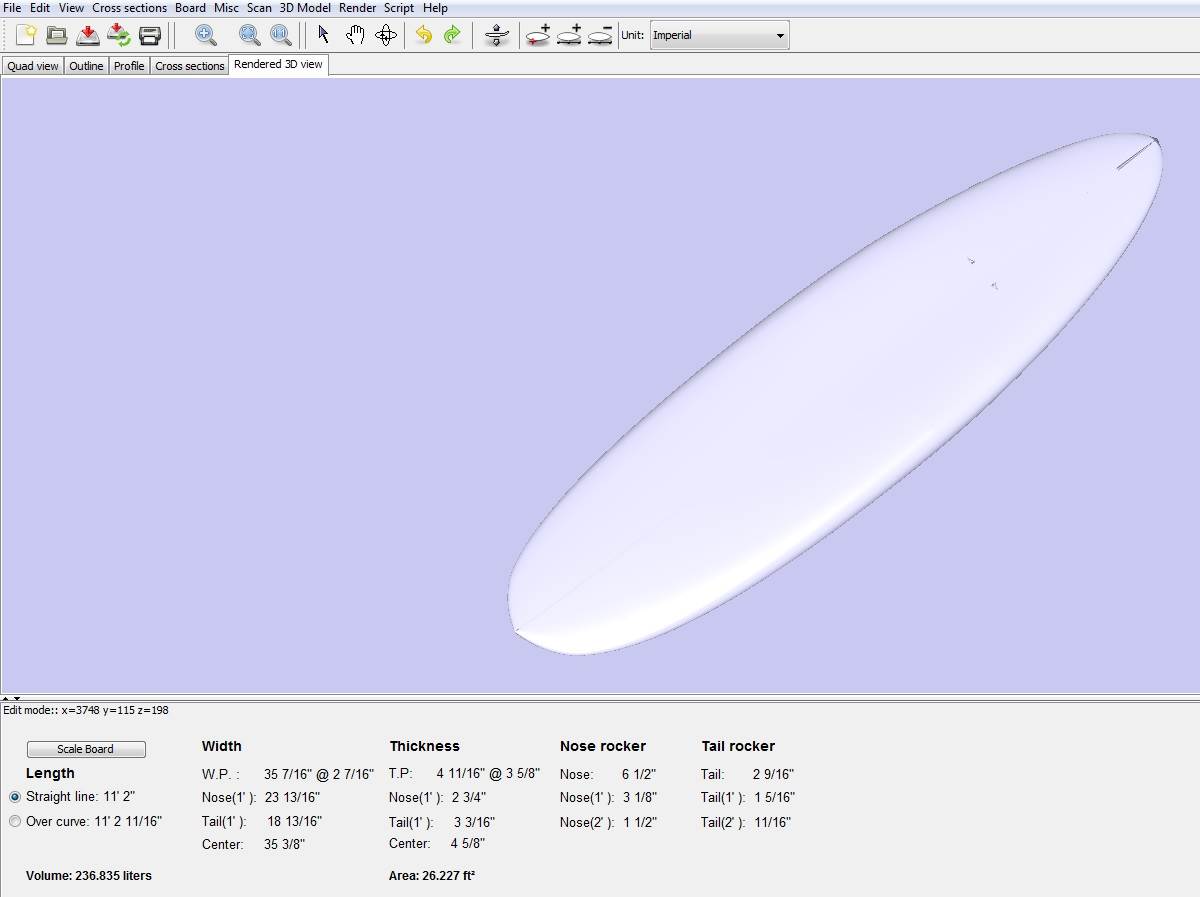Select the Straight line length option
1200x897 pixels.
click(x=15, y=797)
